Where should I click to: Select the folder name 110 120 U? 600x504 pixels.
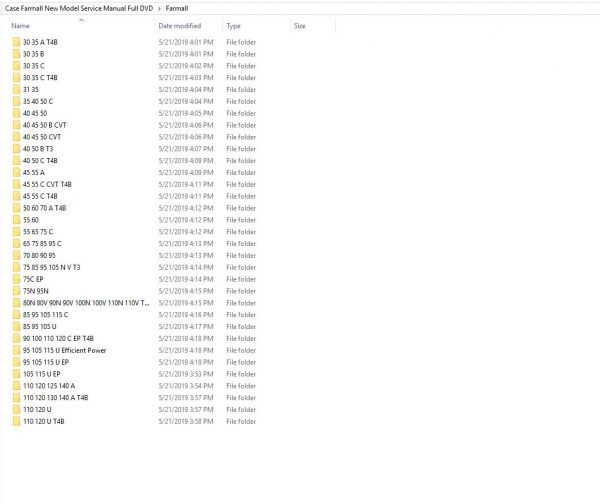pyautogui.click(x=37, y=410)
